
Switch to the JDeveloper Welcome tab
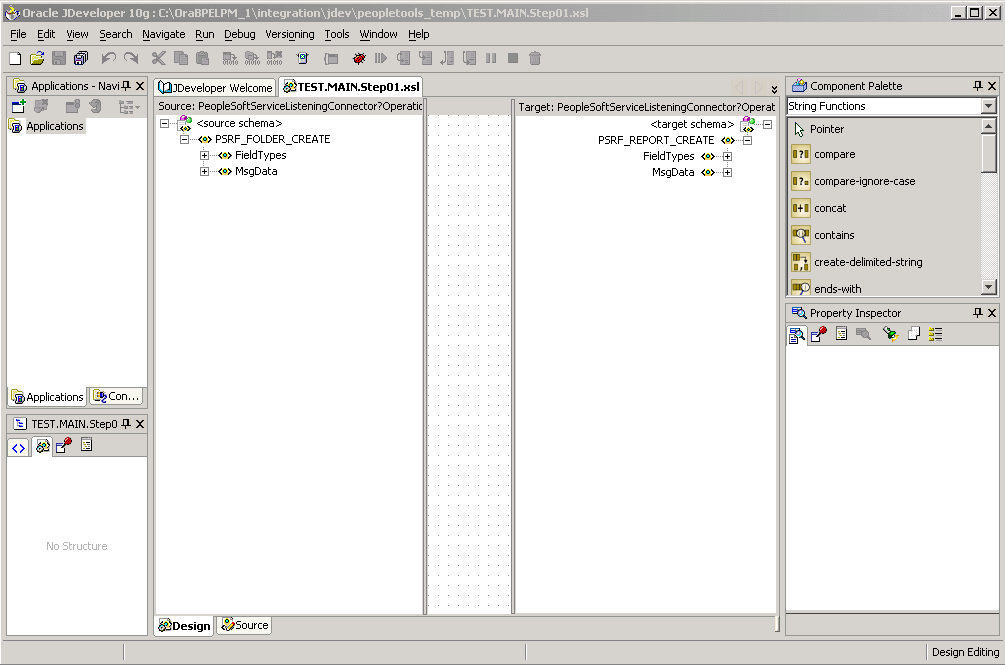point(215,87)
